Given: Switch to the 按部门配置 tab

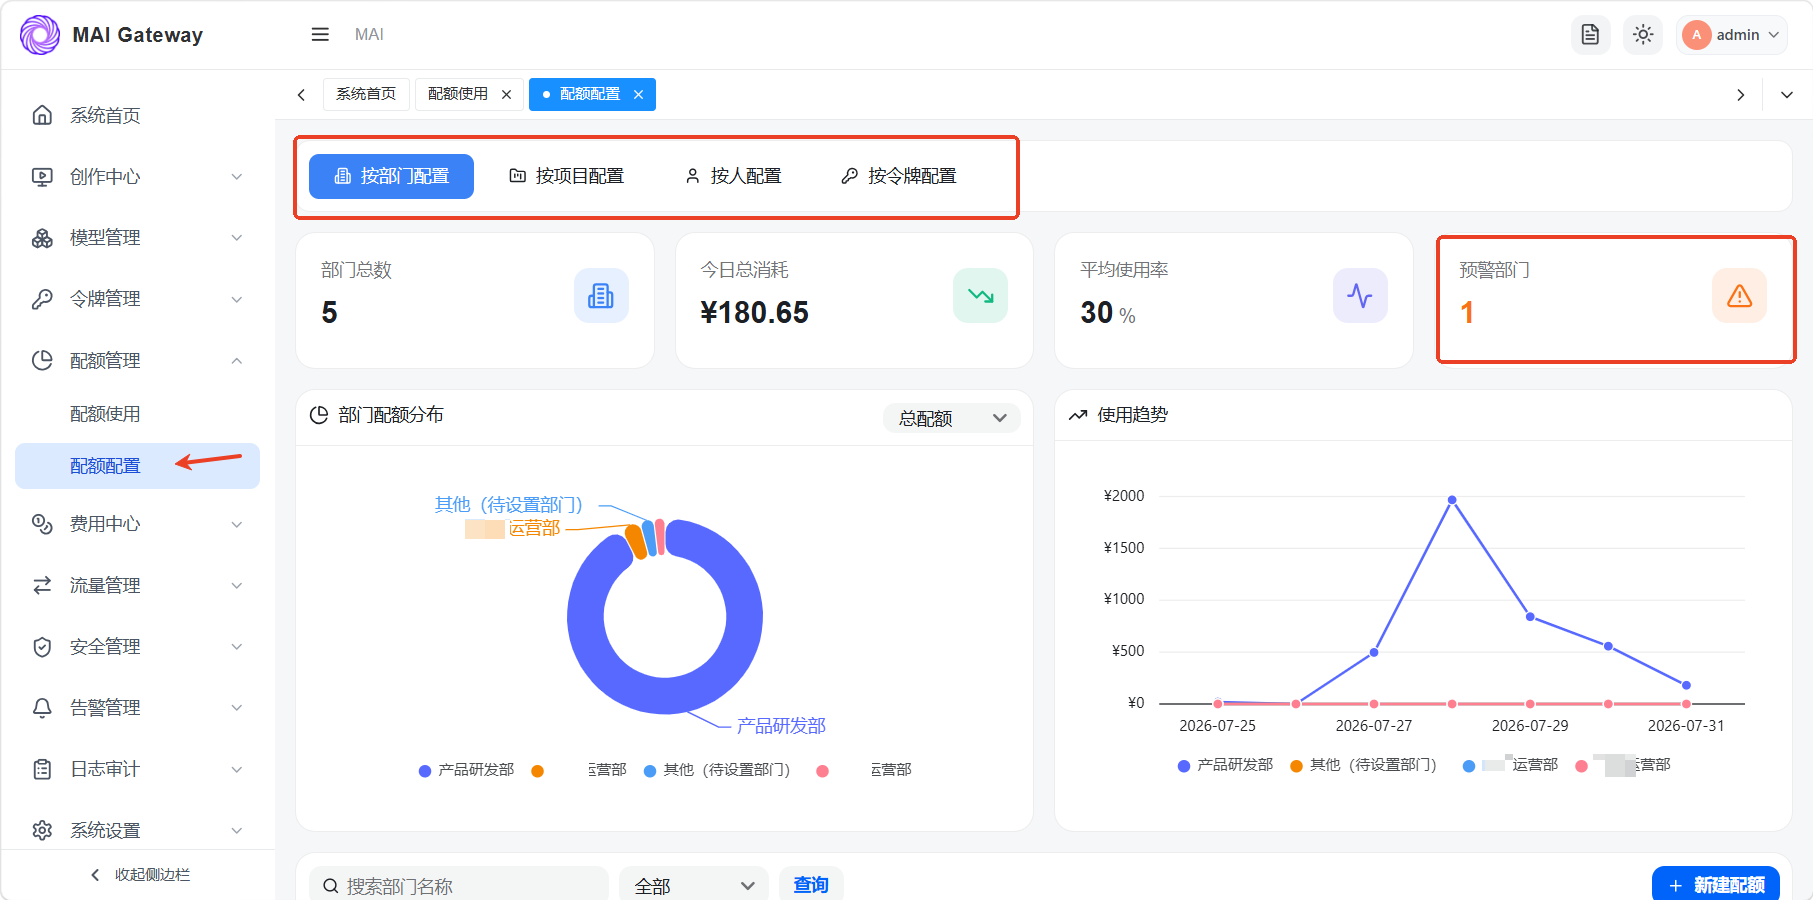Looking at the screenshot, I should pos(391,176).
